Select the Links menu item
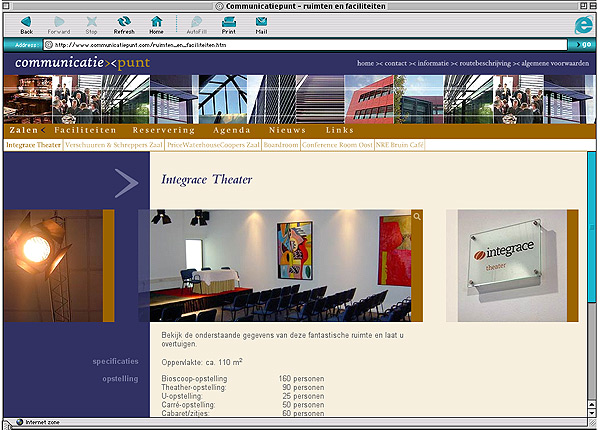The image size is (600, 430). point(340,130)
